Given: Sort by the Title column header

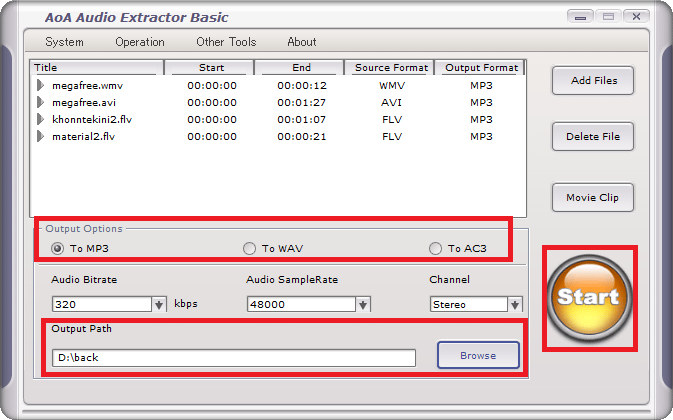Looking at the screenshot, I should (97, 67).
